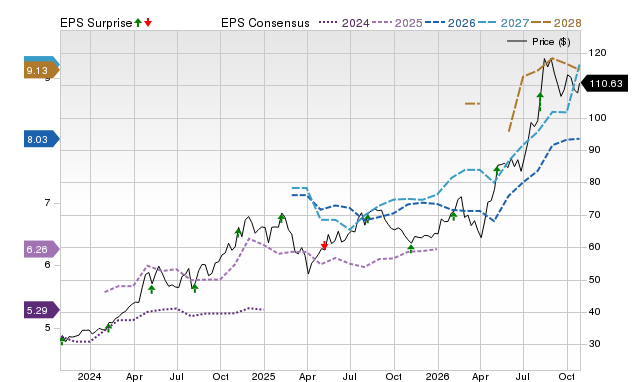
Task: Click the 90 price axis label
Action: 595,150
